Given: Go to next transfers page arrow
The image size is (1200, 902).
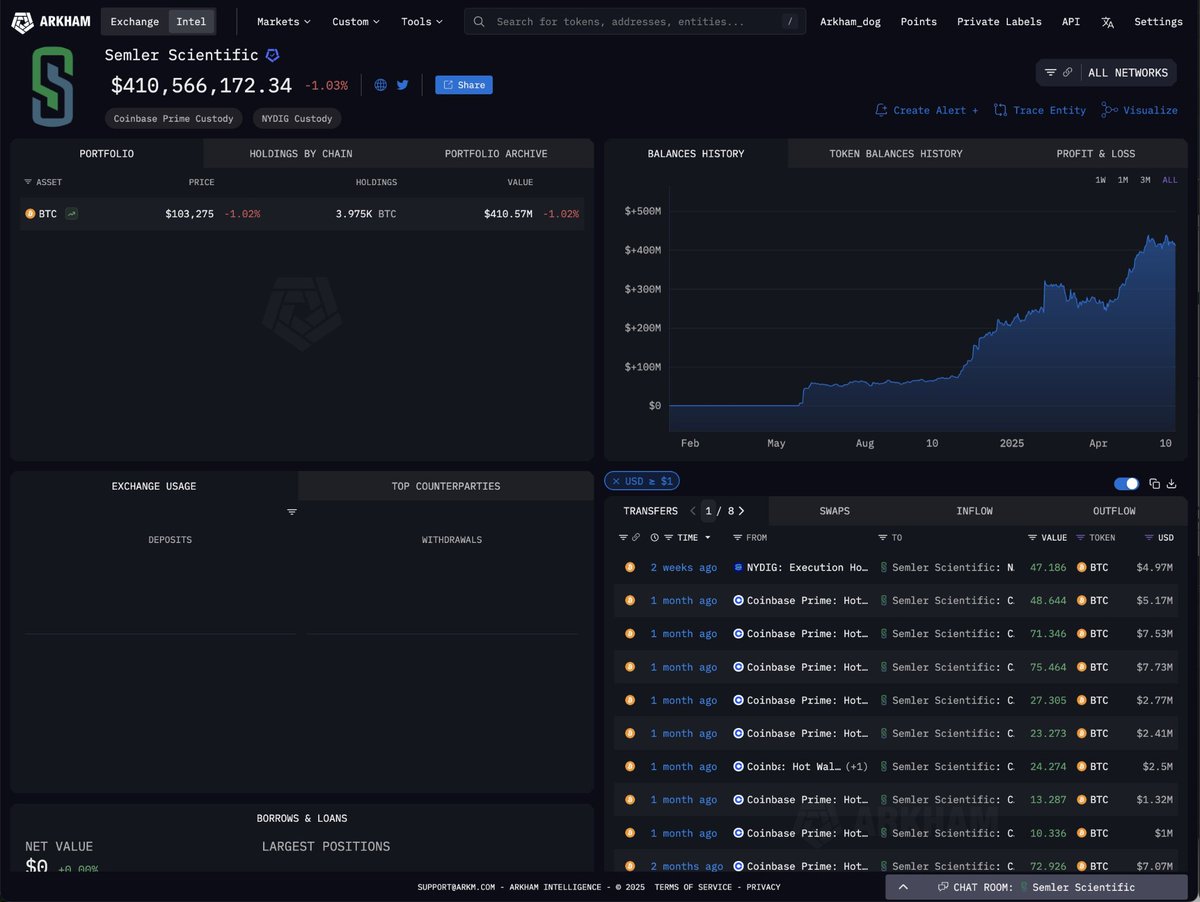Looking at the screenshot, I should 741,511.
